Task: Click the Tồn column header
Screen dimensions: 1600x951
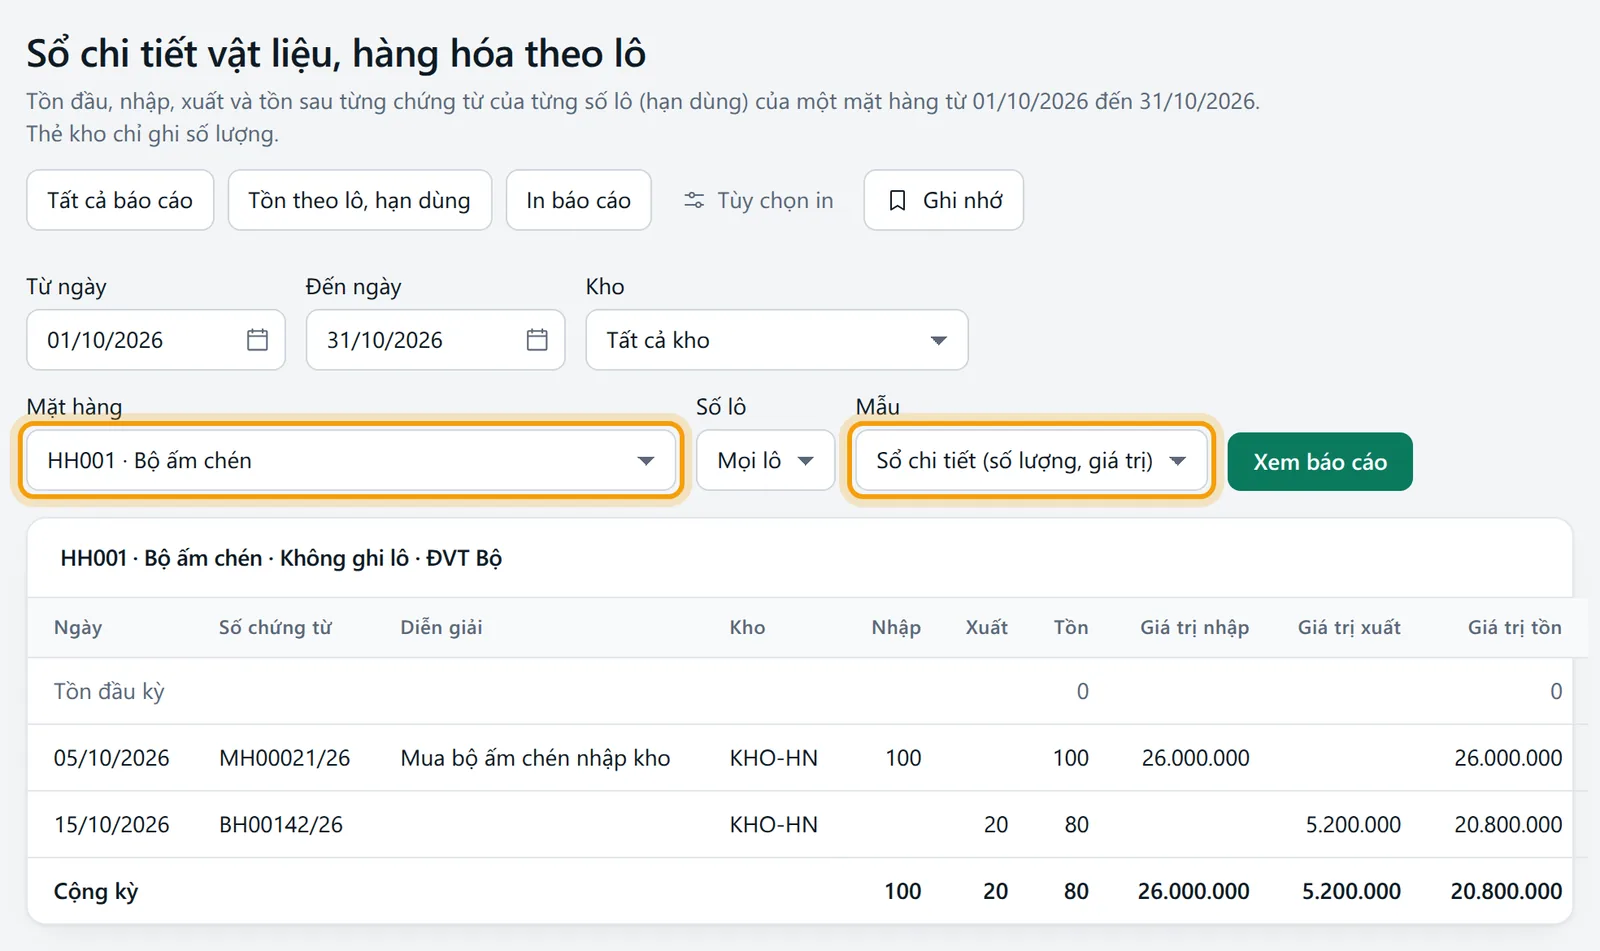Action: (1071, 628)
